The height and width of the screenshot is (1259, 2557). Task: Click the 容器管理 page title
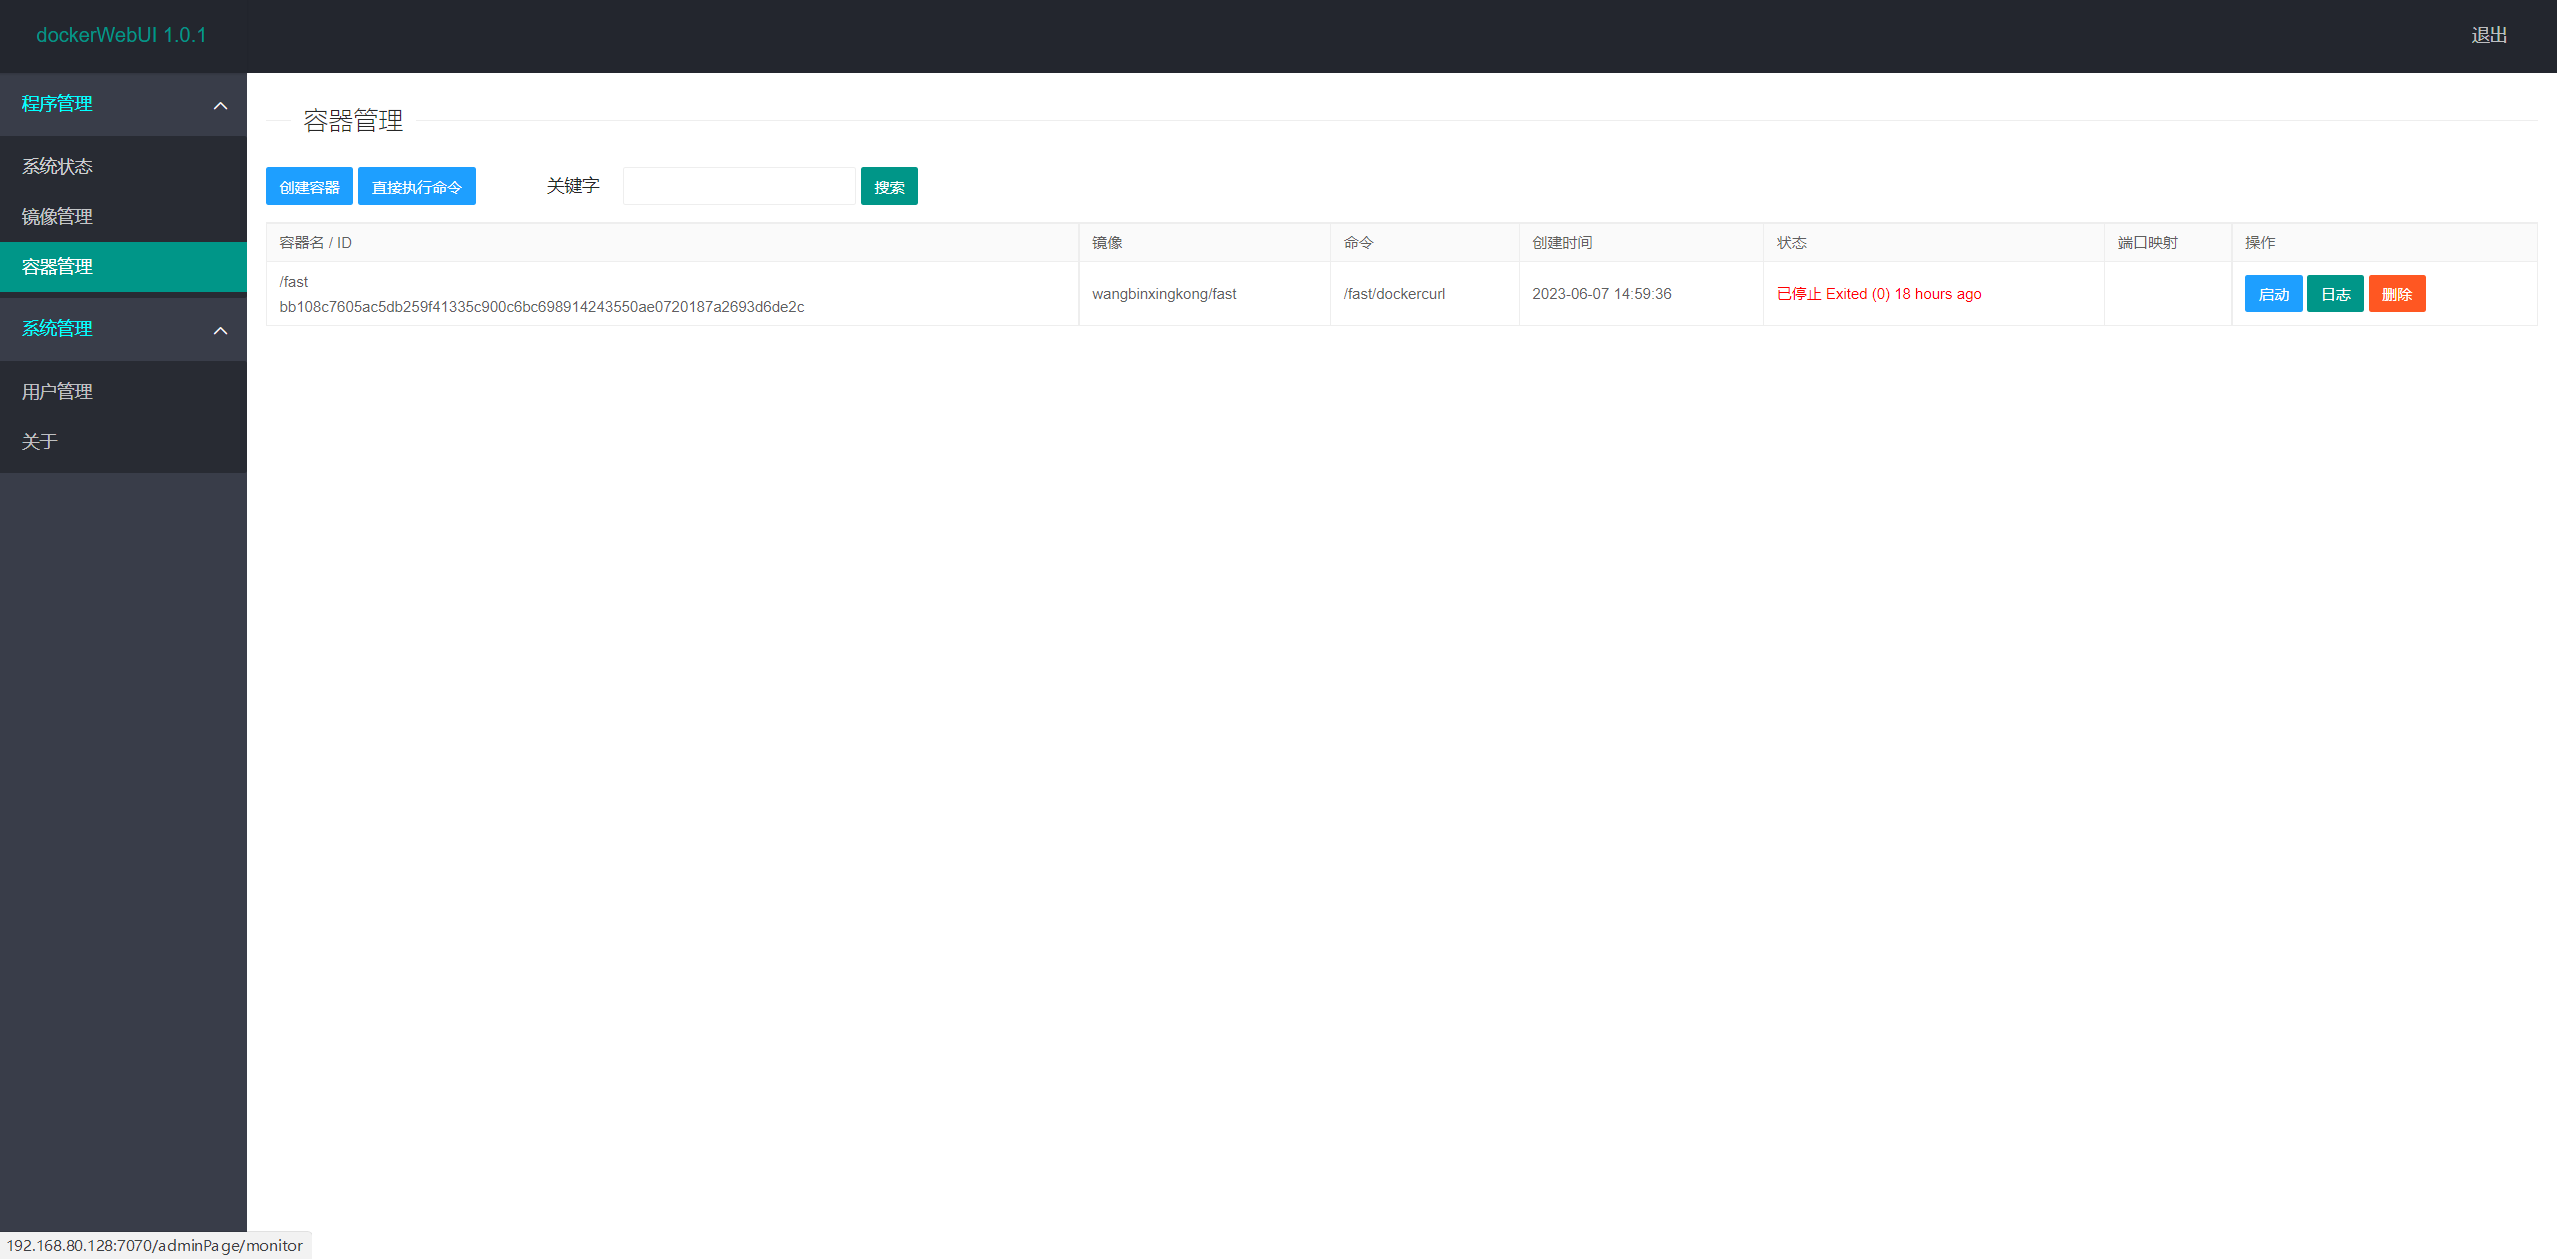tap(352, 121)
